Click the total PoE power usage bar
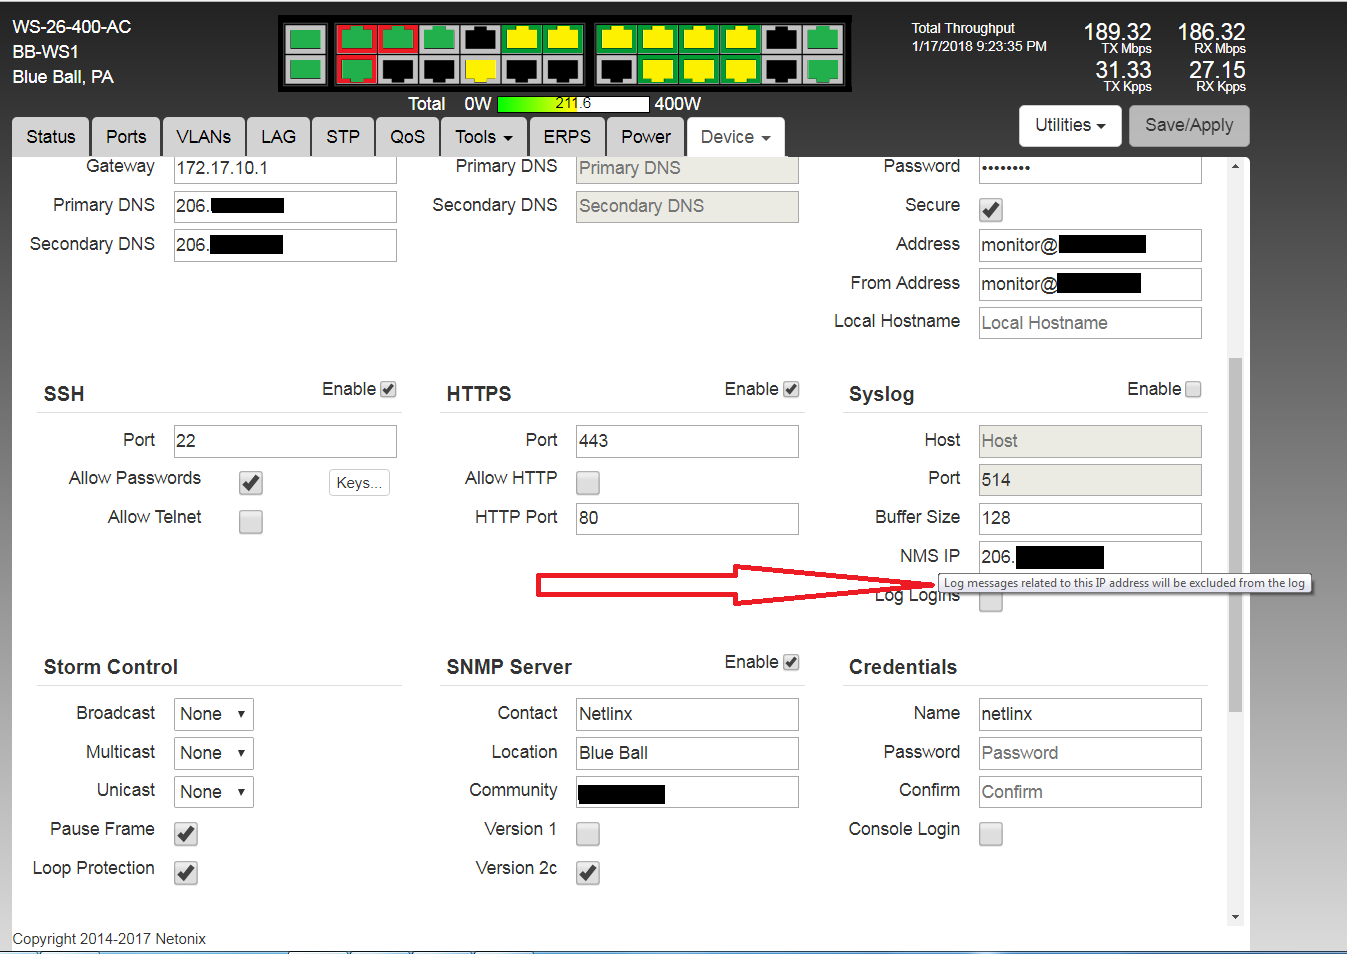The width and height of the screenshot is (1347, 954). [573, 104]
